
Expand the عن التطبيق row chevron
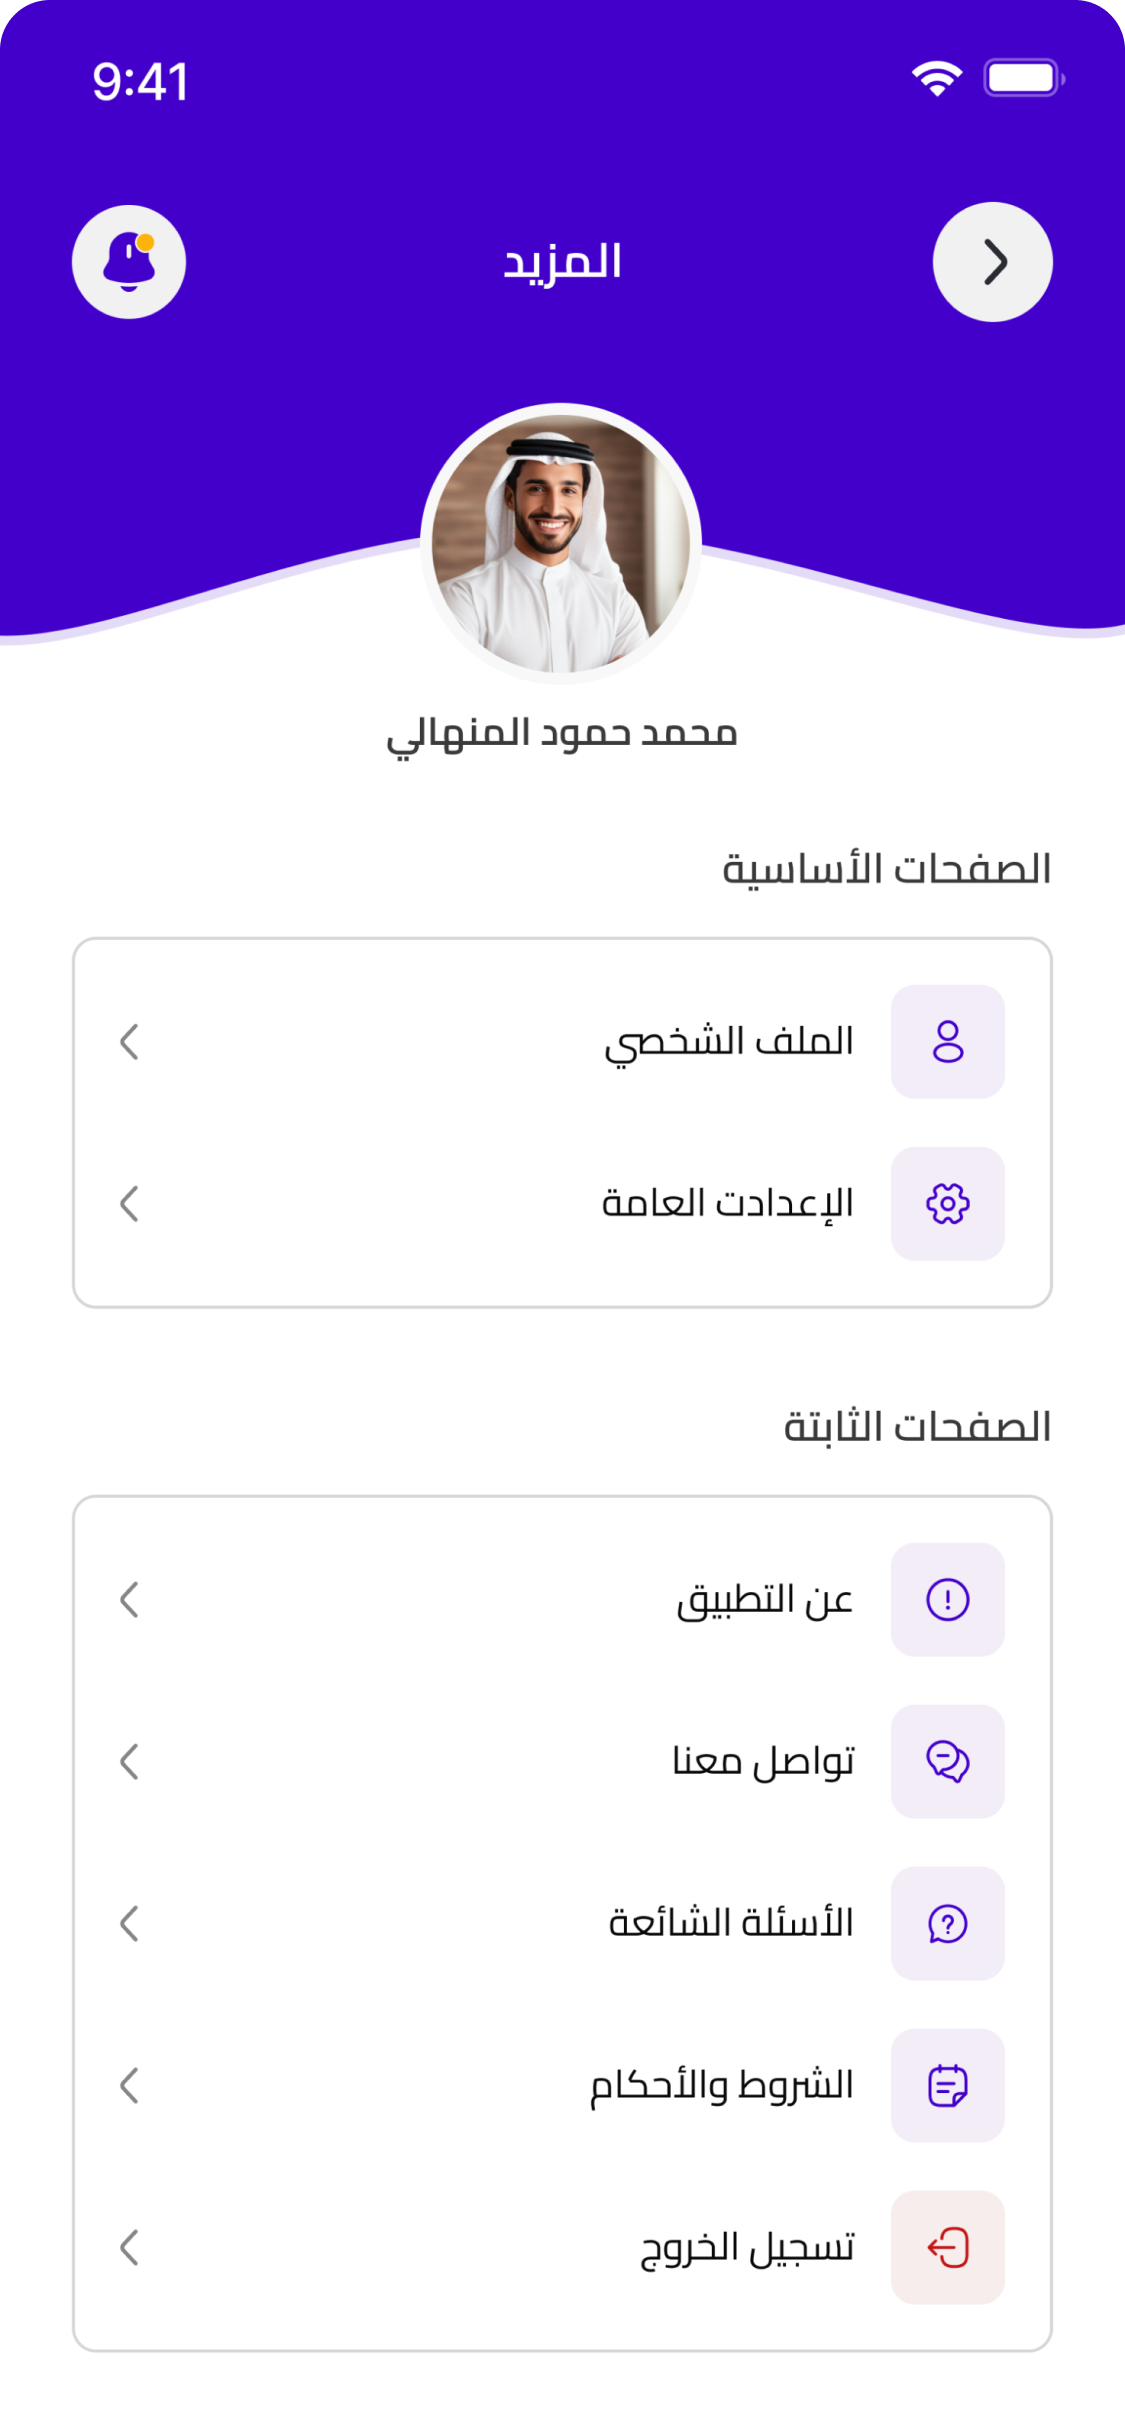[129, 1600]
